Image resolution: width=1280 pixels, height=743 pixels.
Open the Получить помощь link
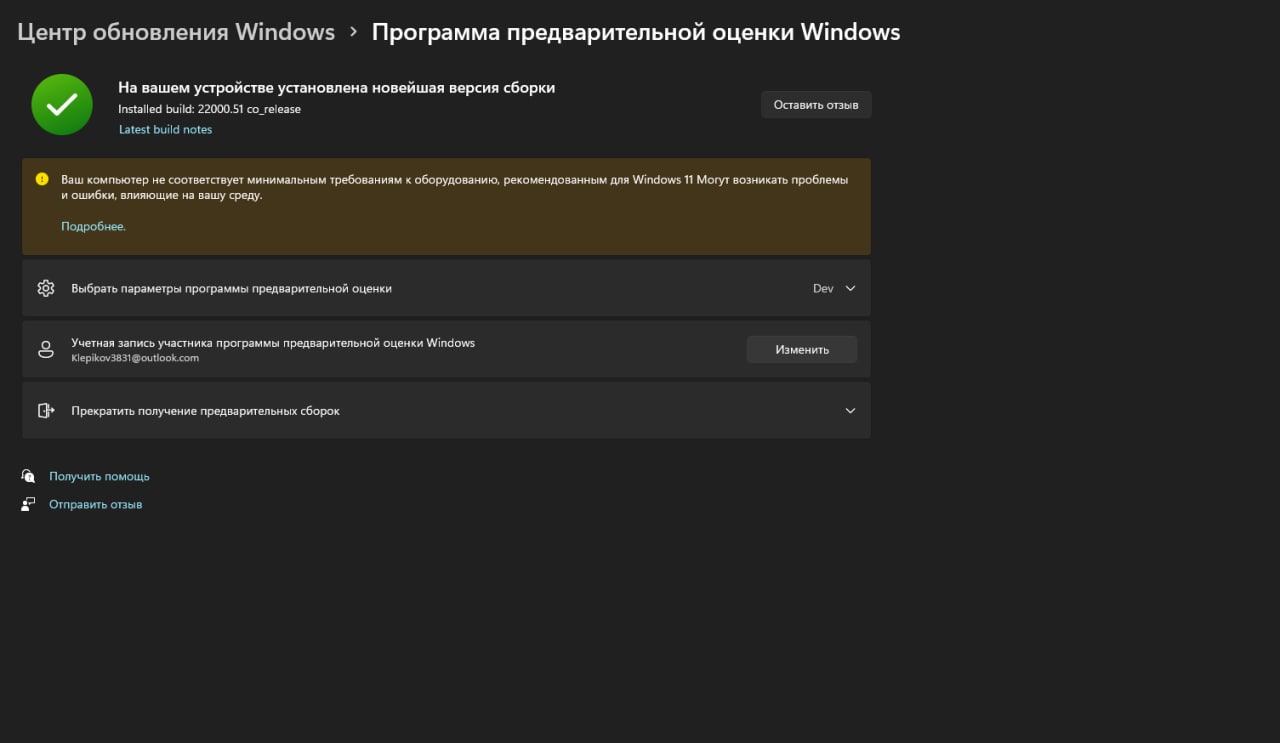(x=99, y=477)
